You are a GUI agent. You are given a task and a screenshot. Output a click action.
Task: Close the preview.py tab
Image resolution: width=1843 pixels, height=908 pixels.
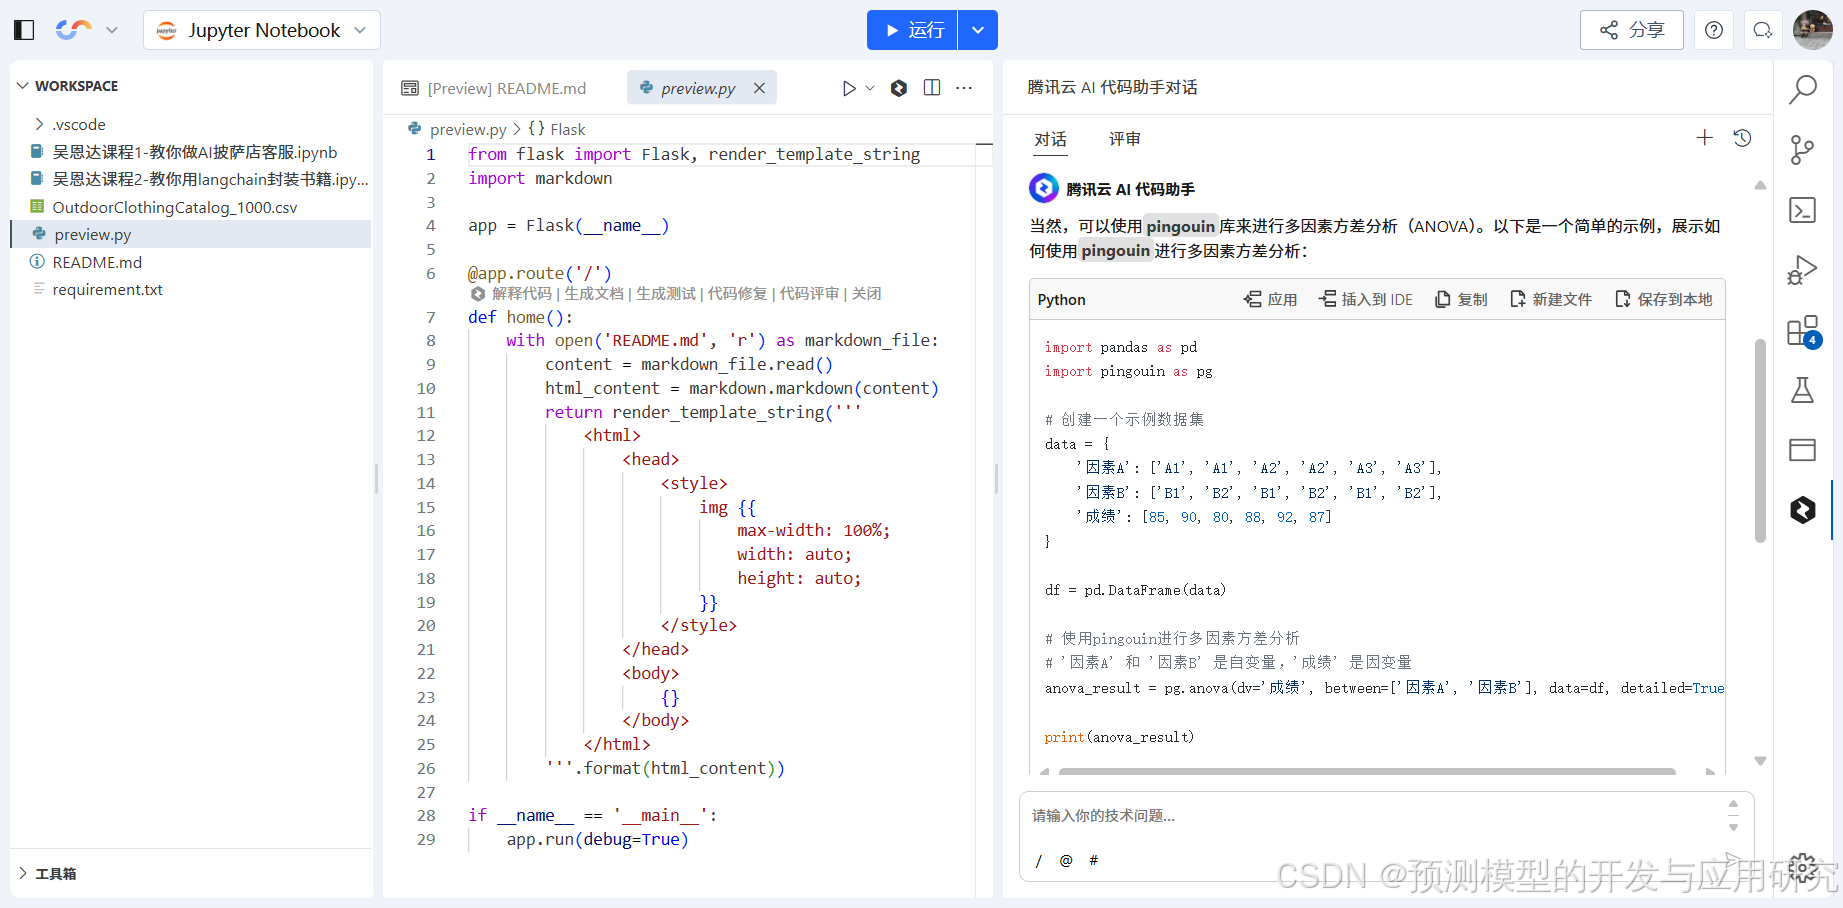pos(759,88)
